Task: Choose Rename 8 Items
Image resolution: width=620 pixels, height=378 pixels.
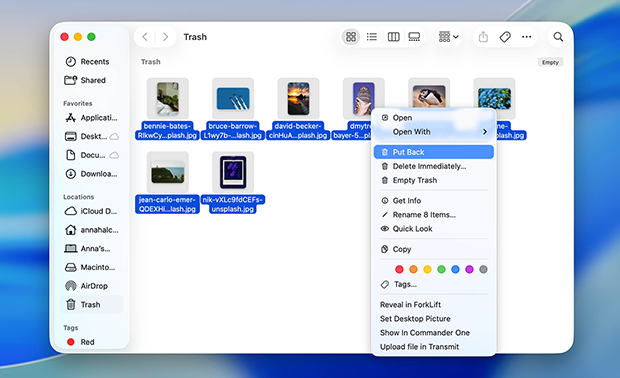Action: 434,215
